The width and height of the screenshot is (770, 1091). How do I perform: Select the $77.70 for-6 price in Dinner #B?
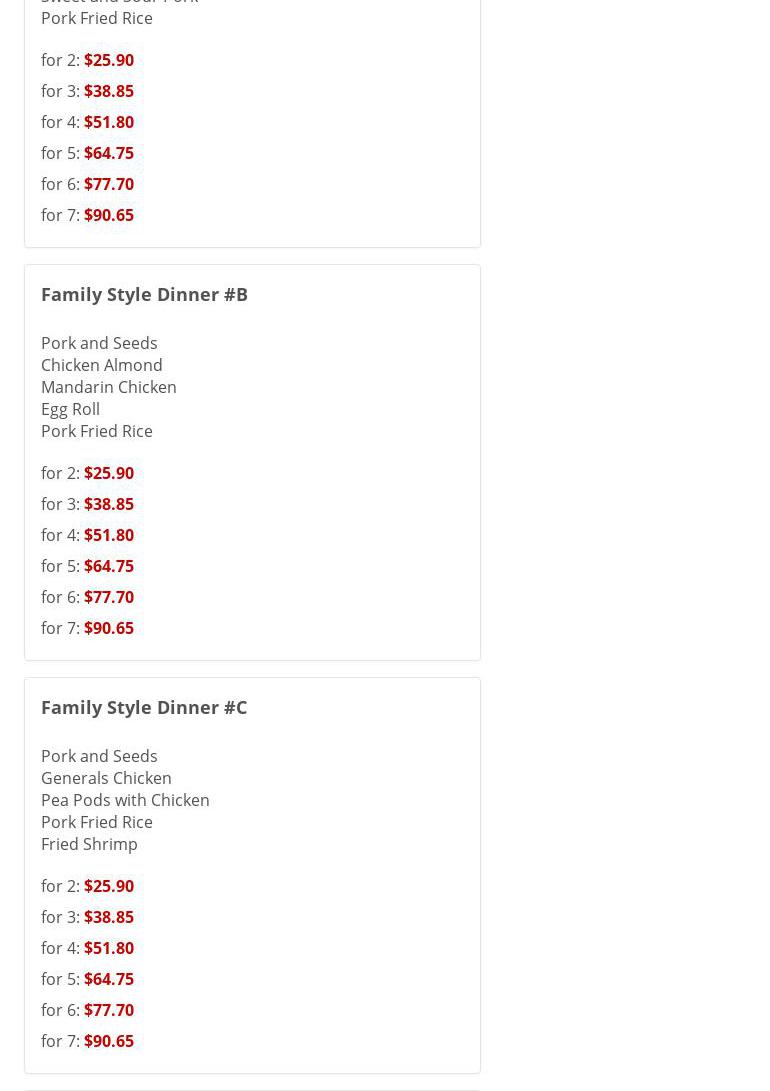[x=109, y=597]
